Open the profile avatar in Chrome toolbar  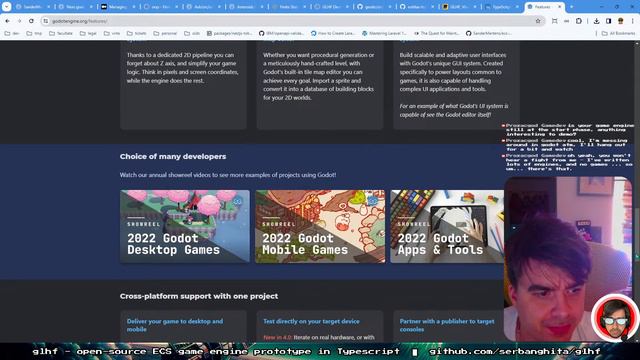[620, 21]
